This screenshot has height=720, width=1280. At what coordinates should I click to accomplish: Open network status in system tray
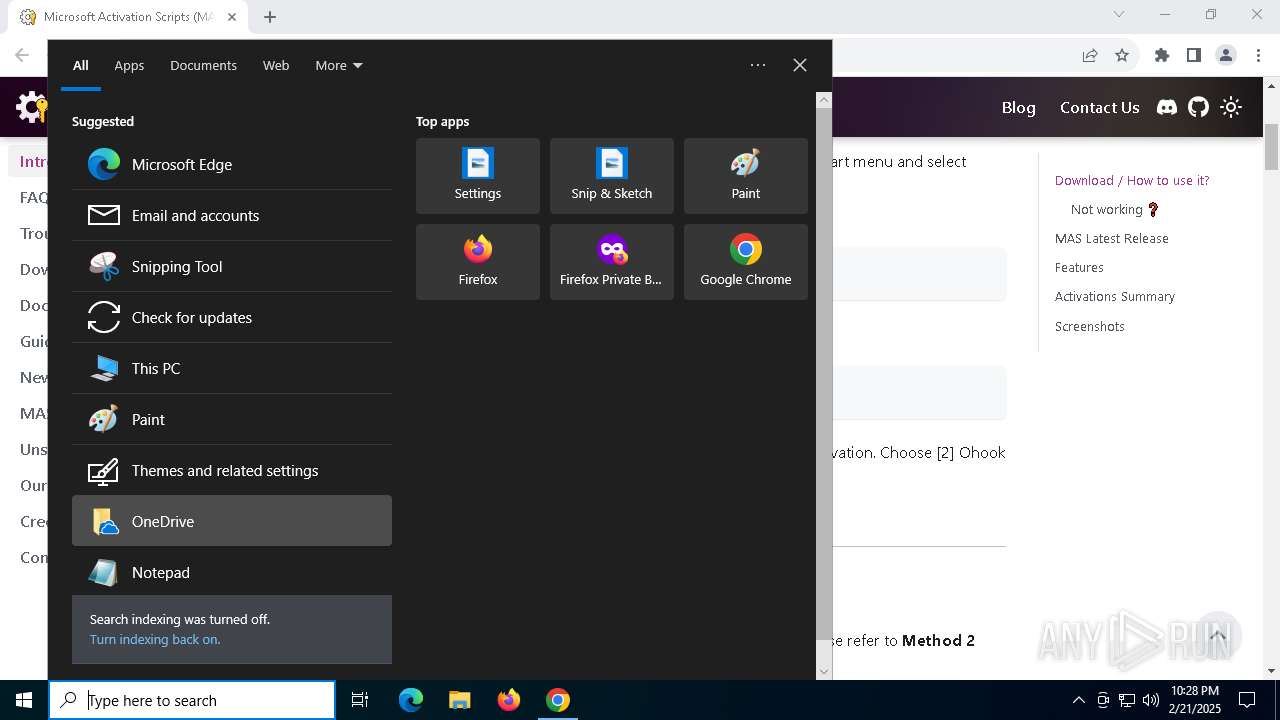click(x=1127, y=700)
